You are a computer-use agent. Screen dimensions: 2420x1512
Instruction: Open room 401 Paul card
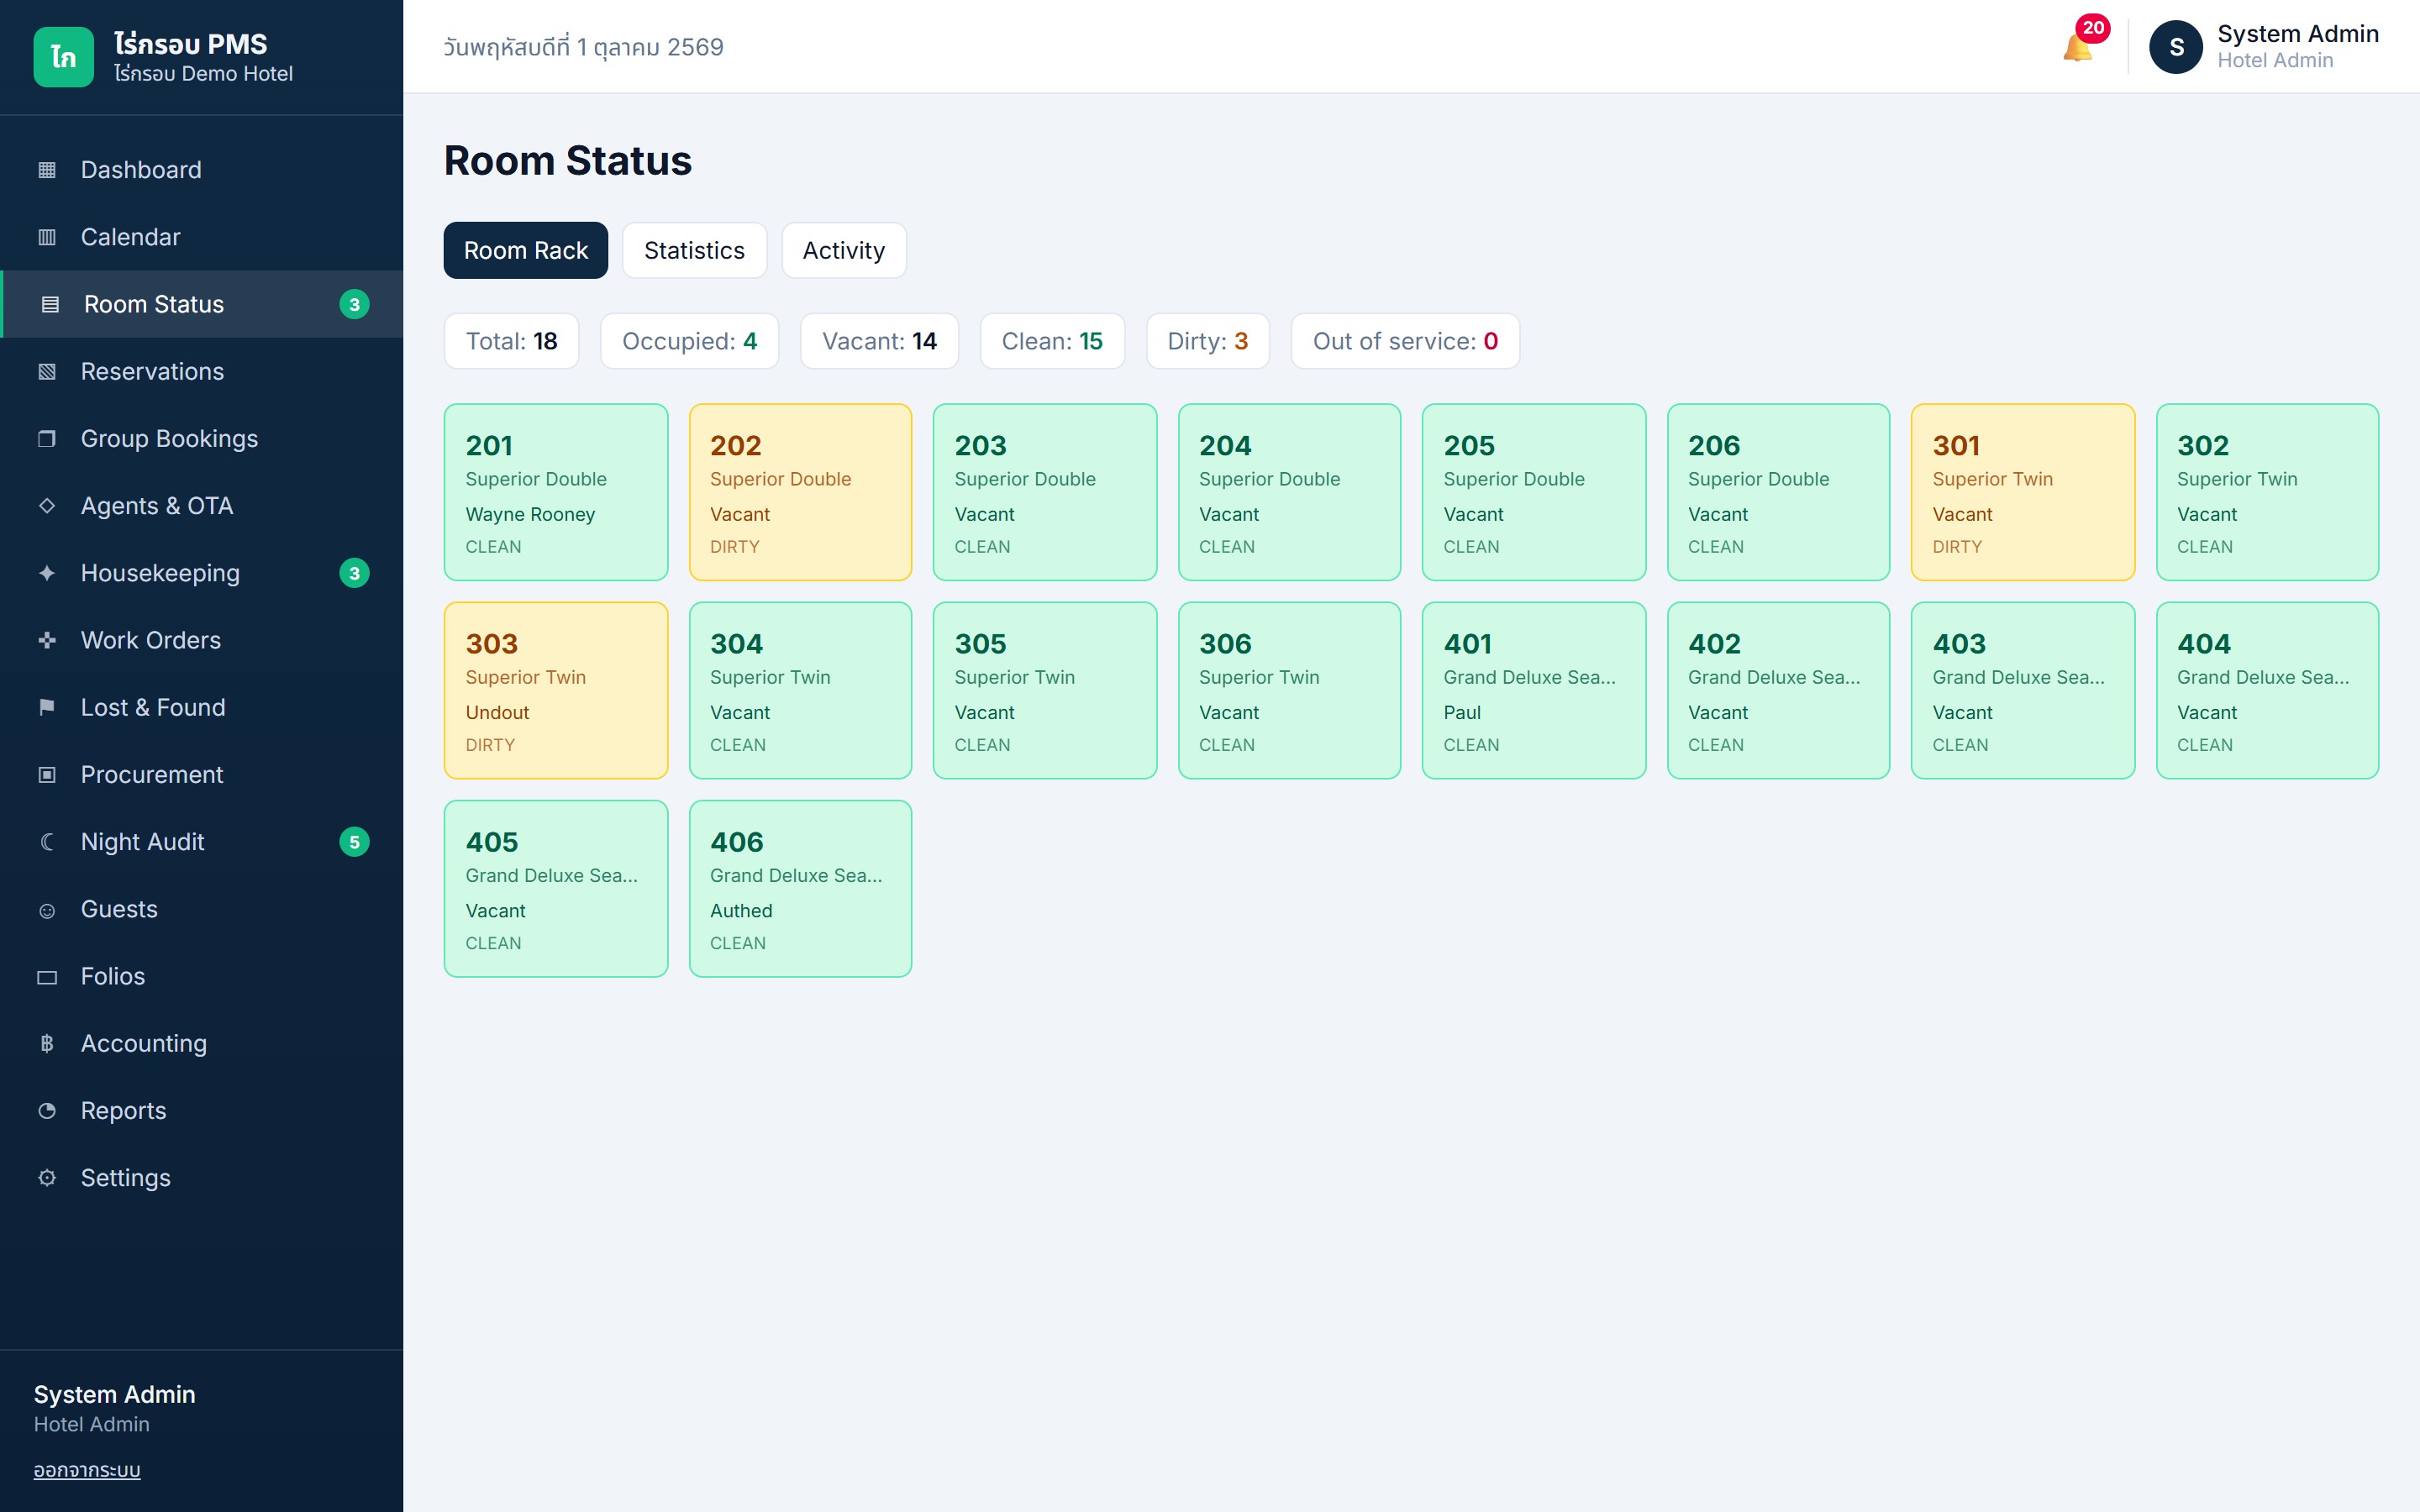coord(1534,690)
